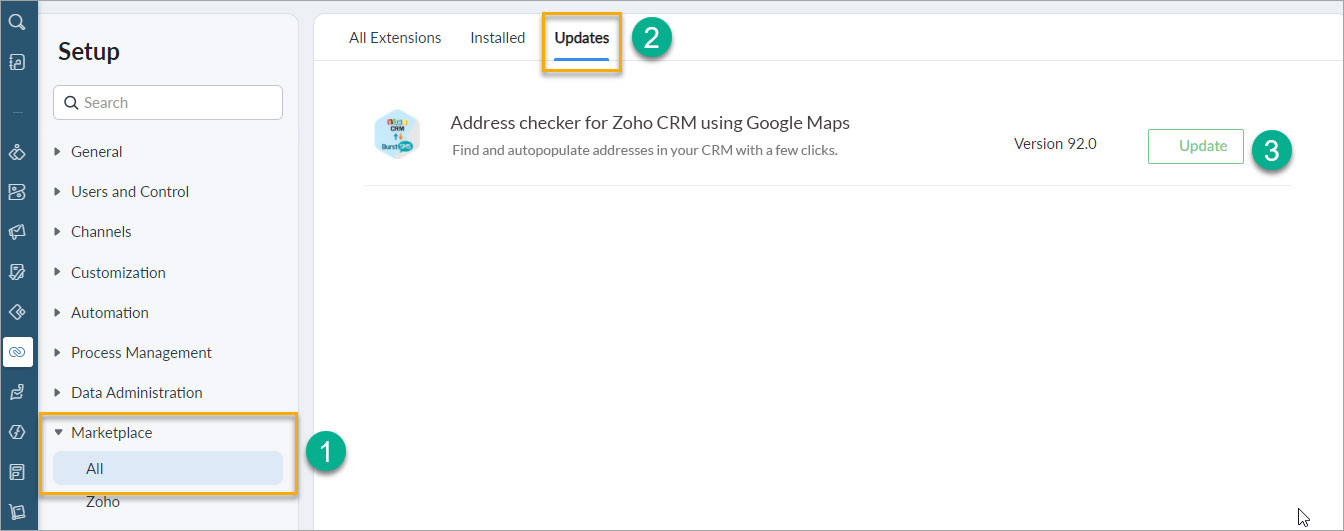
Task: Select Zoho under Marketplace
Action: 102,502
